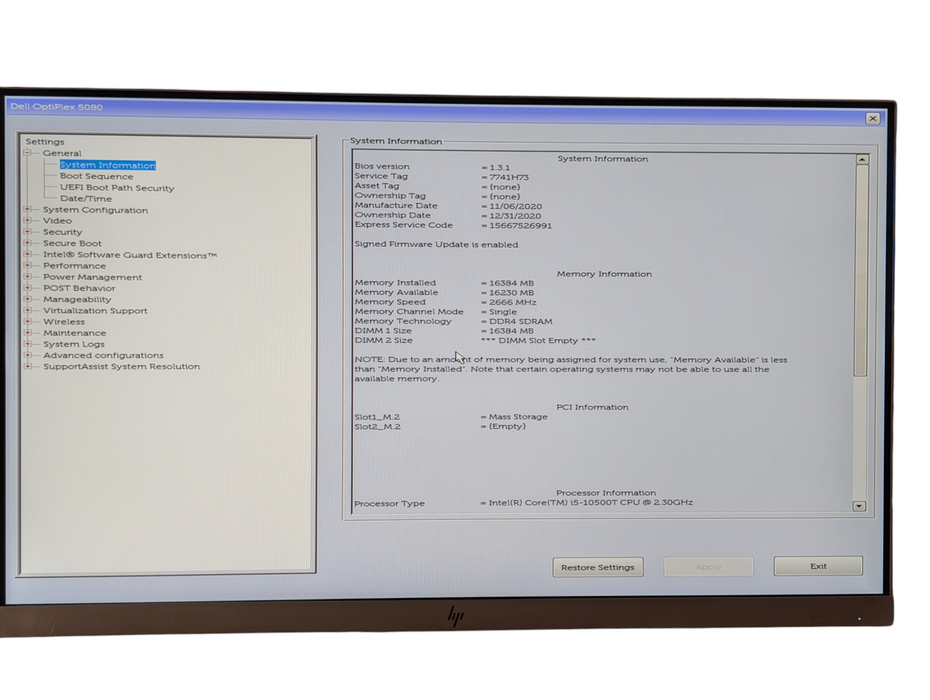930x700 pixels.
Task: Expand the Wireless node
Action: point(27,321)
